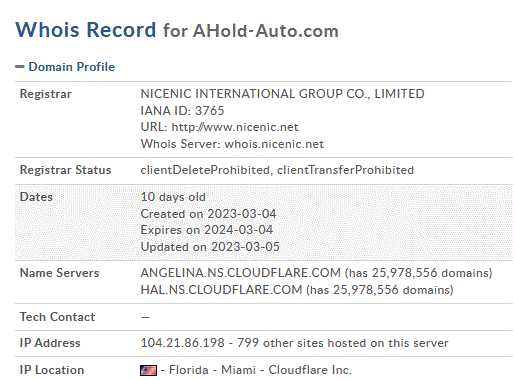
Task: Select the Registrar Status row label
Action: [x=65, y=170]
